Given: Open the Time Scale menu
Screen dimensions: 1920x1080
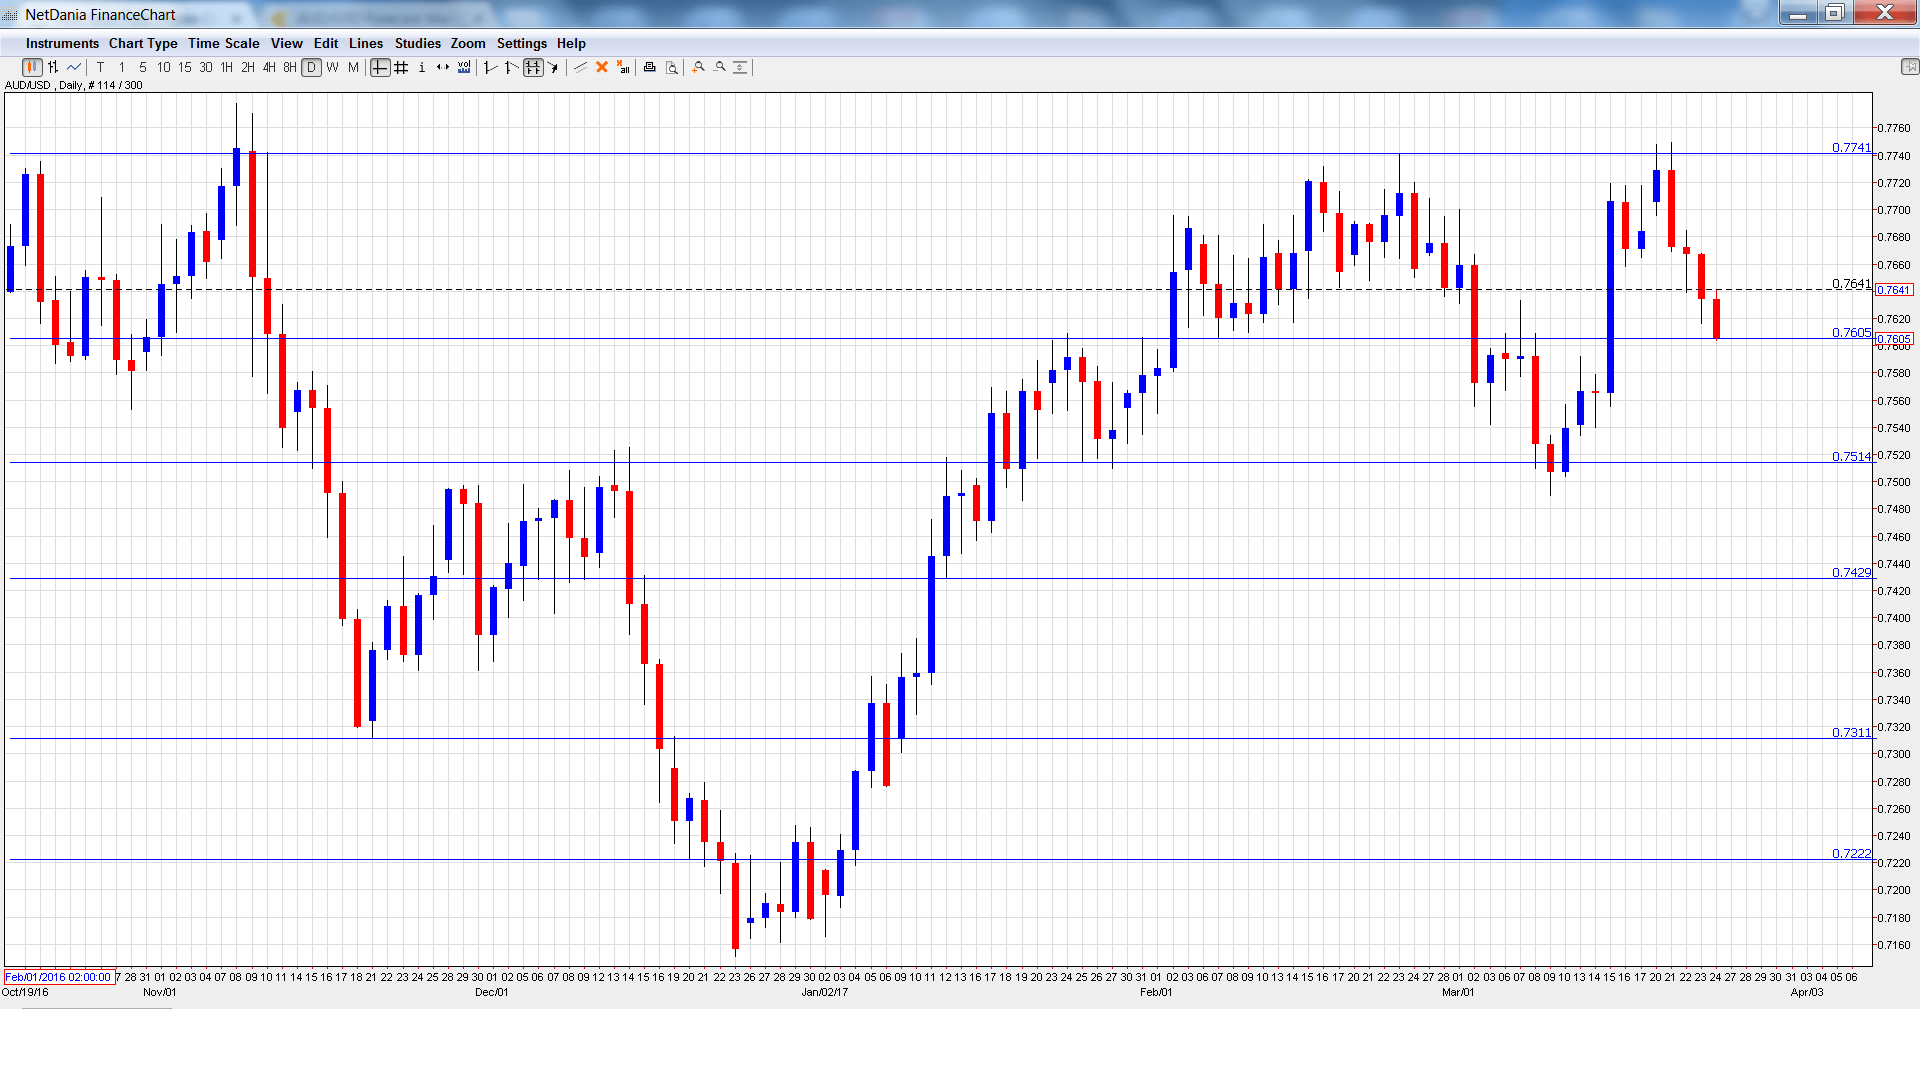Looking at the screenshot, I should [224, 44].
